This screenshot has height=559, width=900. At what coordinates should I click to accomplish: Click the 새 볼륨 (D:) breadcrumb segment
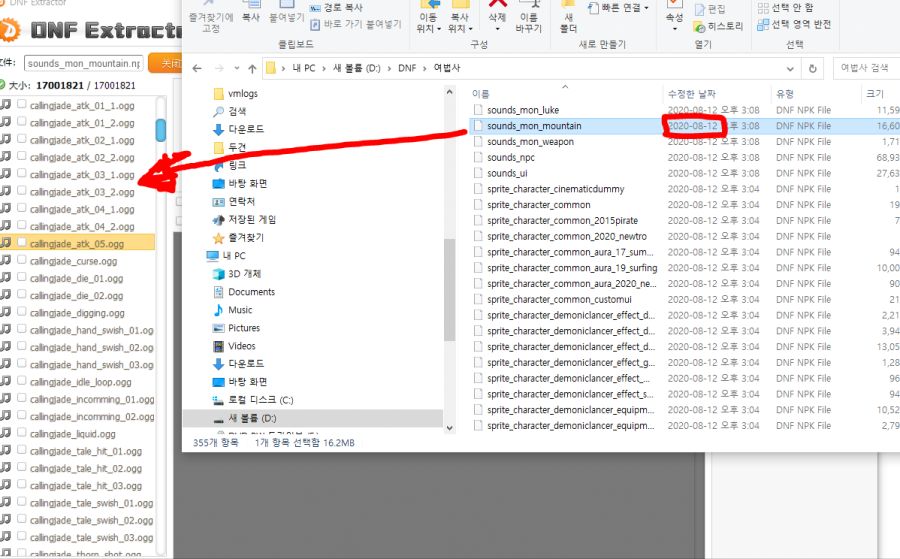click(x=356, y=68)
